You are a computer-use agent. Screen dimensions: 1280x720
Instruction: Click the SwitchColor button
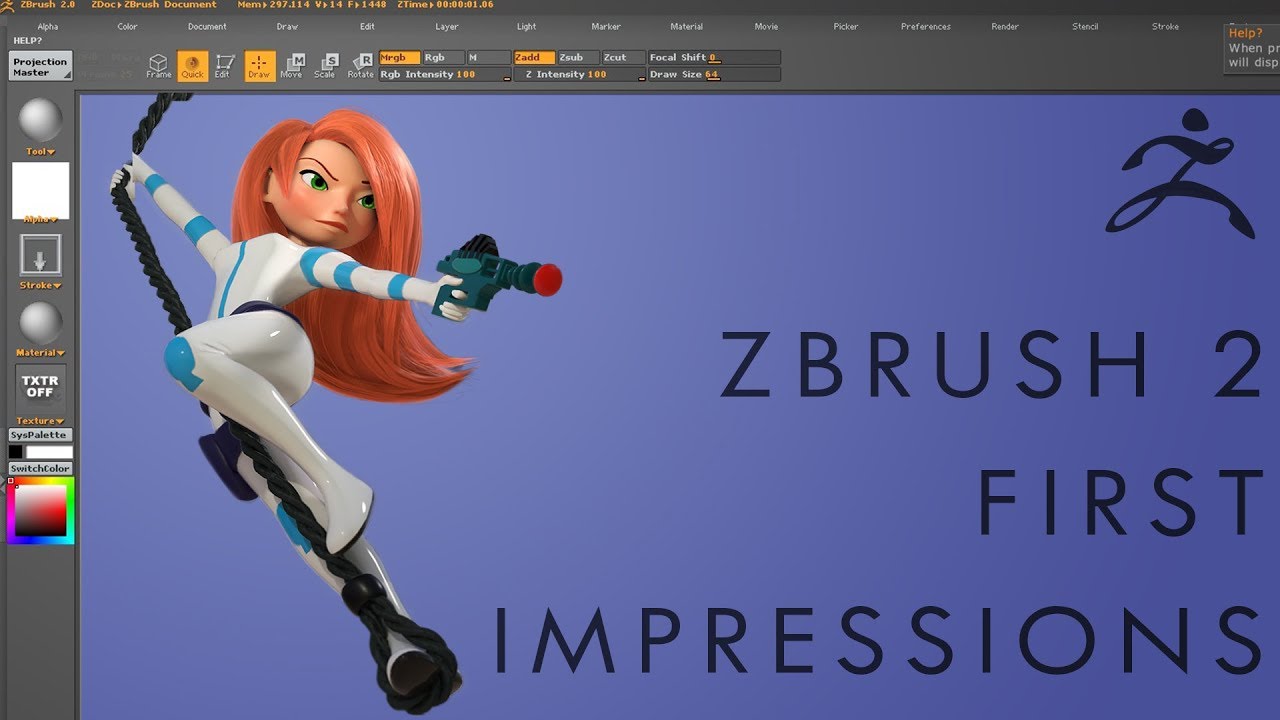[x=40, y=469]
